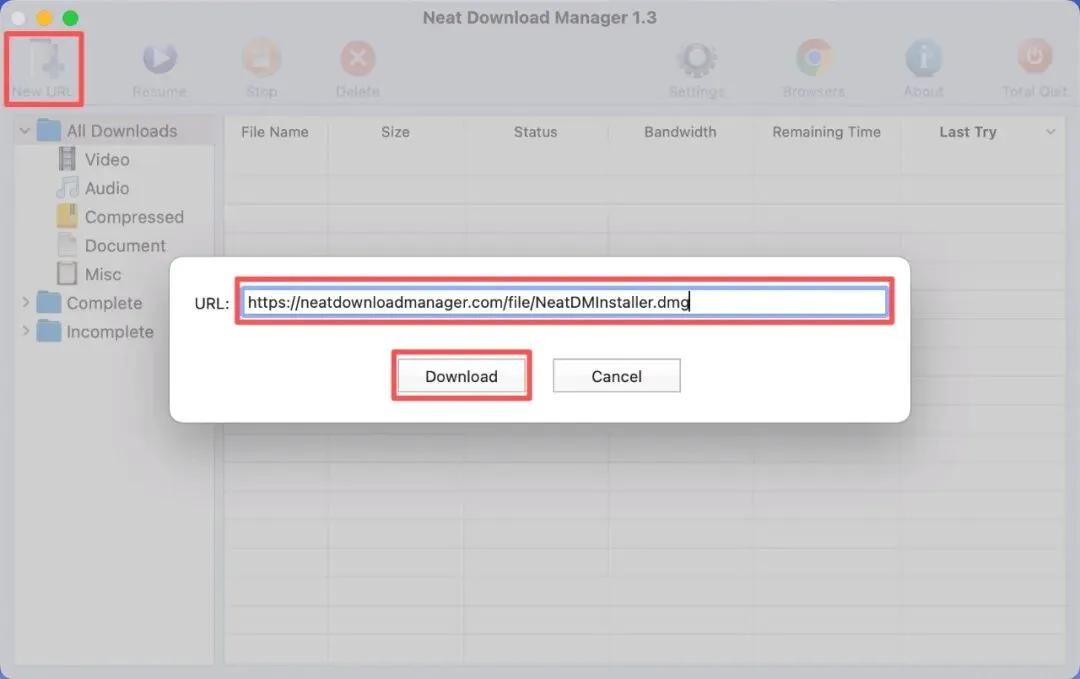Select the Video category label
Screen dimensions: 1080x679
[107, 160]
